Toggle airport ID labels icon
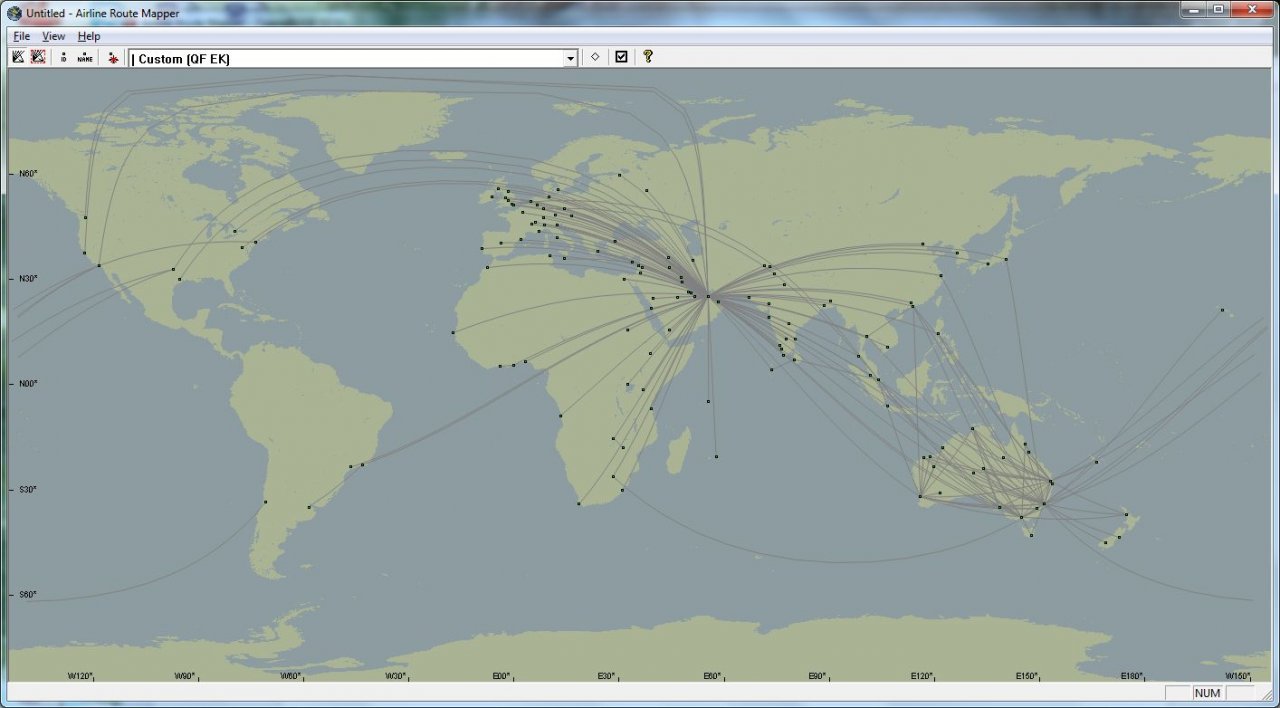The image size is (1280, 708). (64, 58)
